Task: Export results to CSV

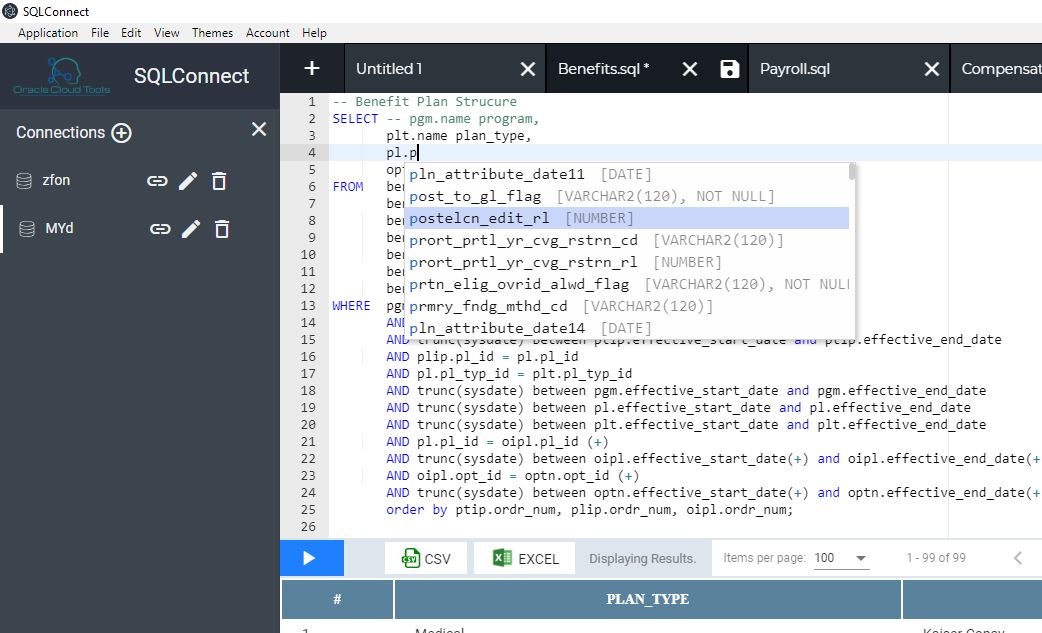Action: point(426,559)
